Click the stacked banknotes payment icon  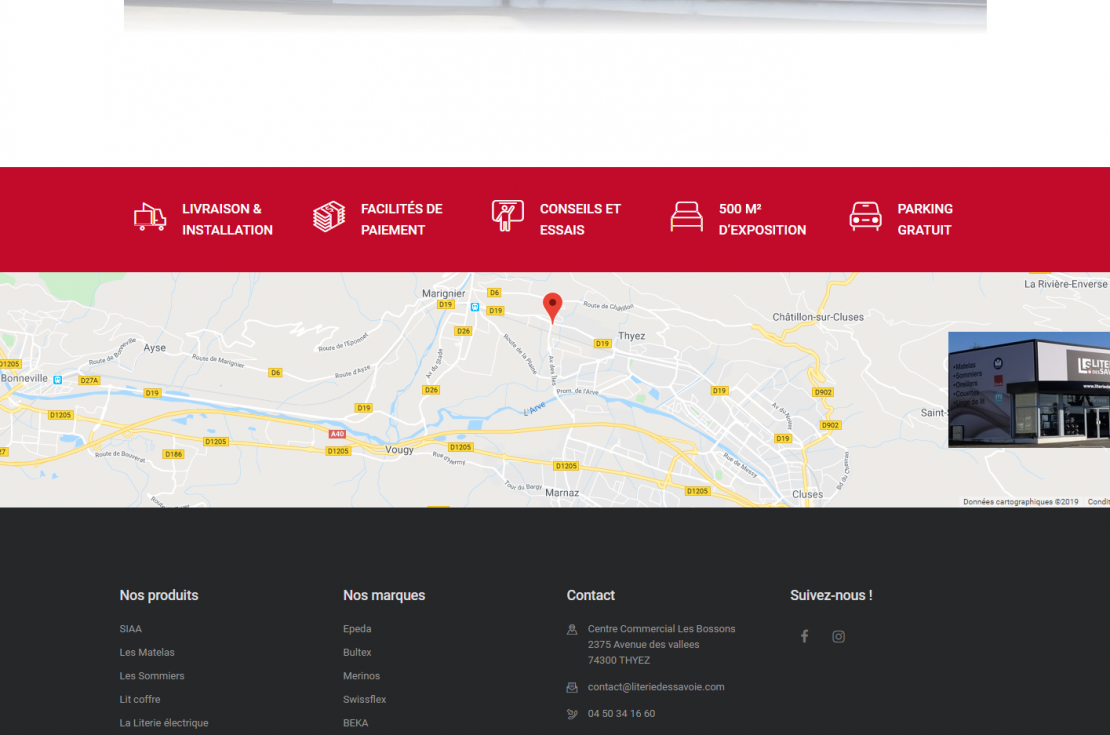point(329,217)
